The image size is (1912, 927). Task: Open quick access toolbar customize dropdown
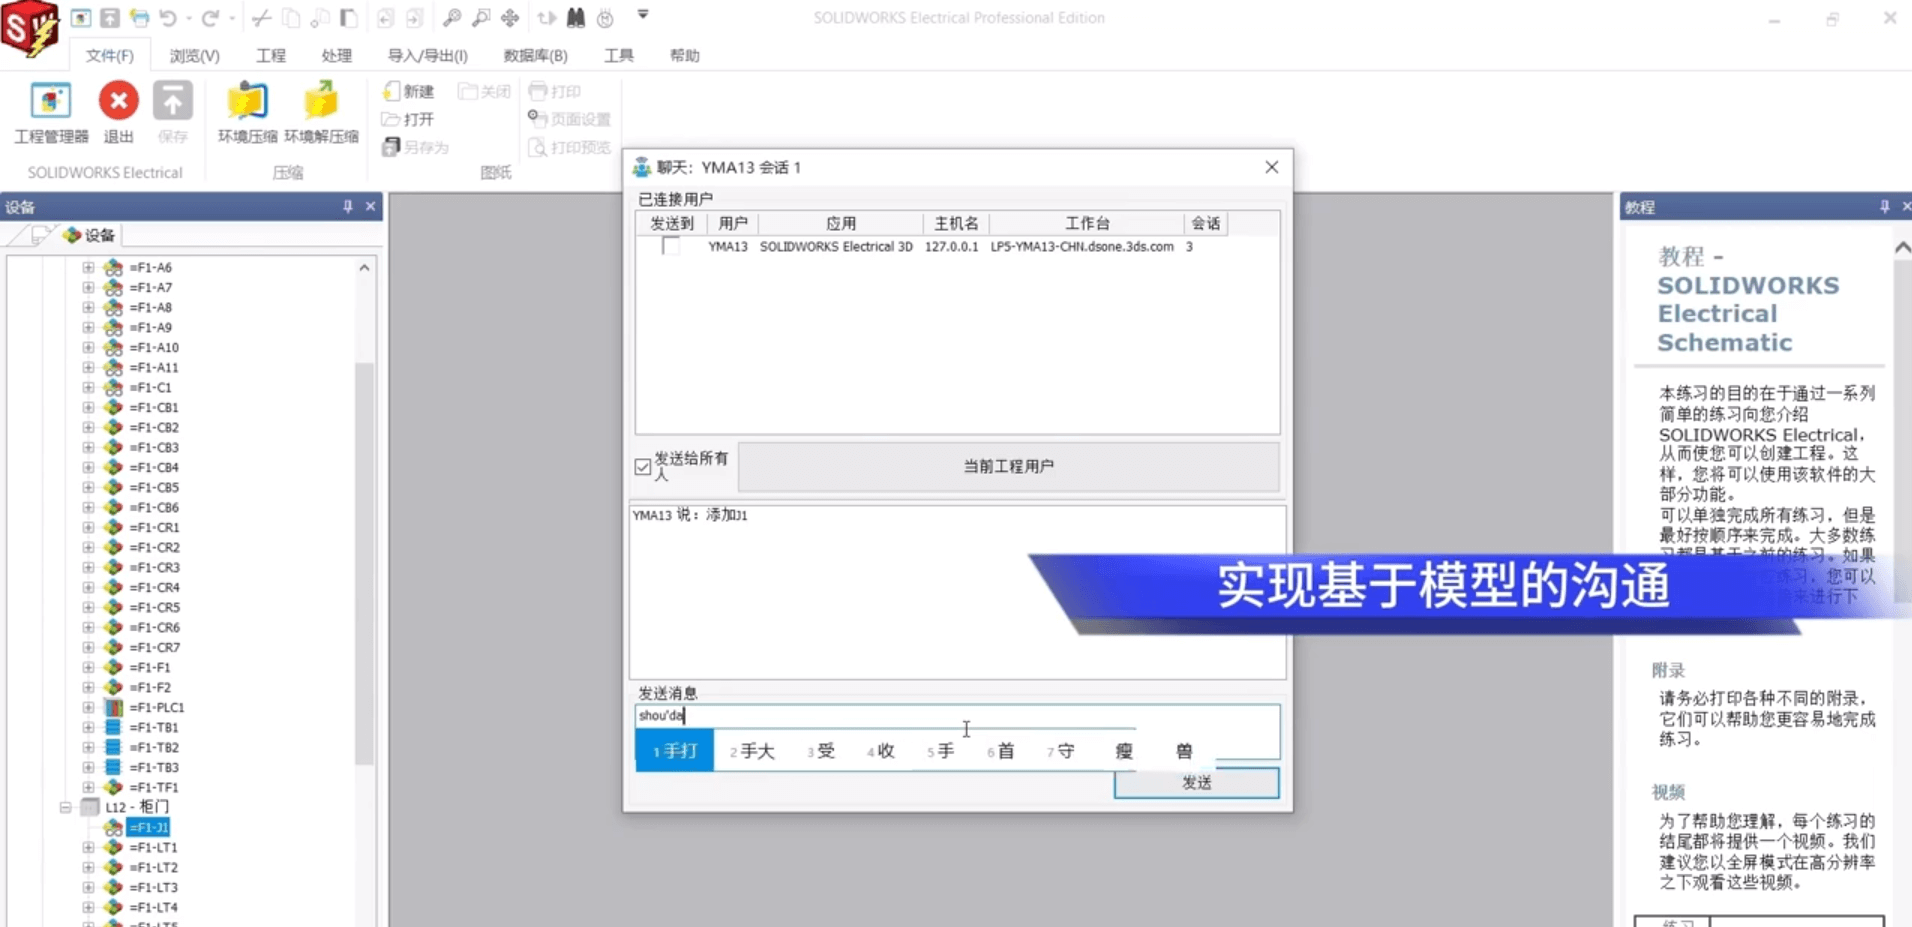coord(643,15)
